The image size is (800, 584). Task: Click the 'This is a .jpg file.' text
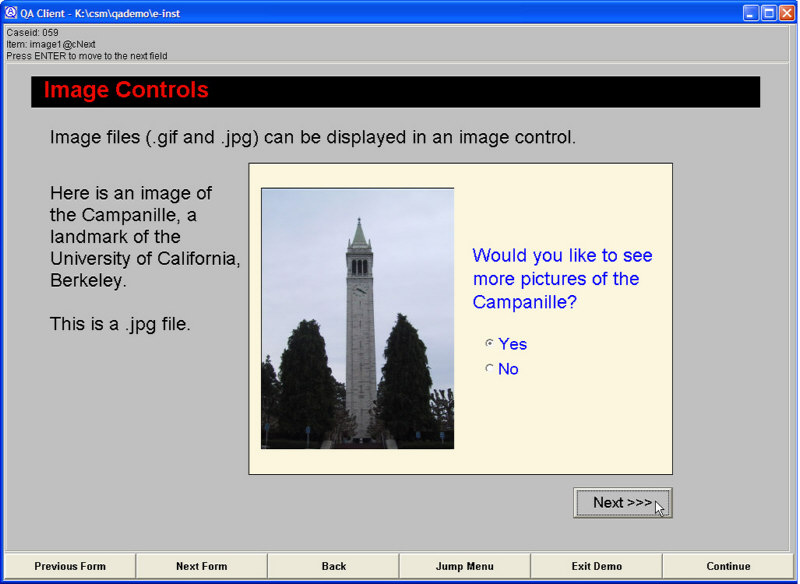(120, 324)
